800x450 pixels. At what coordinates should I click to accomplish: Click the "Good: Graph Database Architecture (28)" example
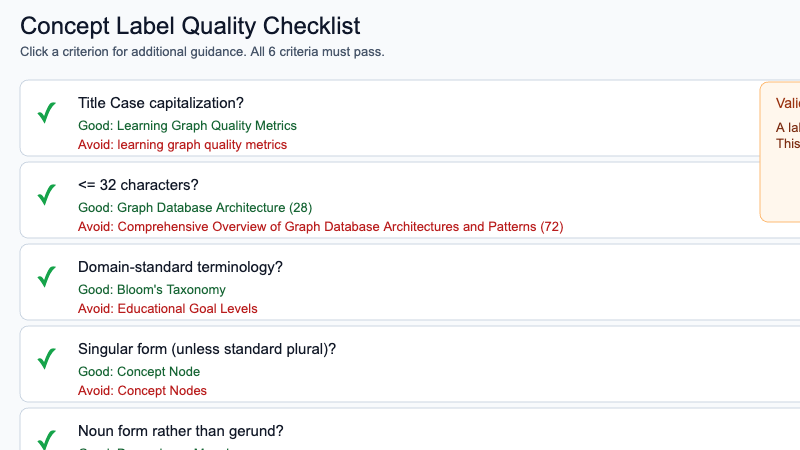[195, 208]
